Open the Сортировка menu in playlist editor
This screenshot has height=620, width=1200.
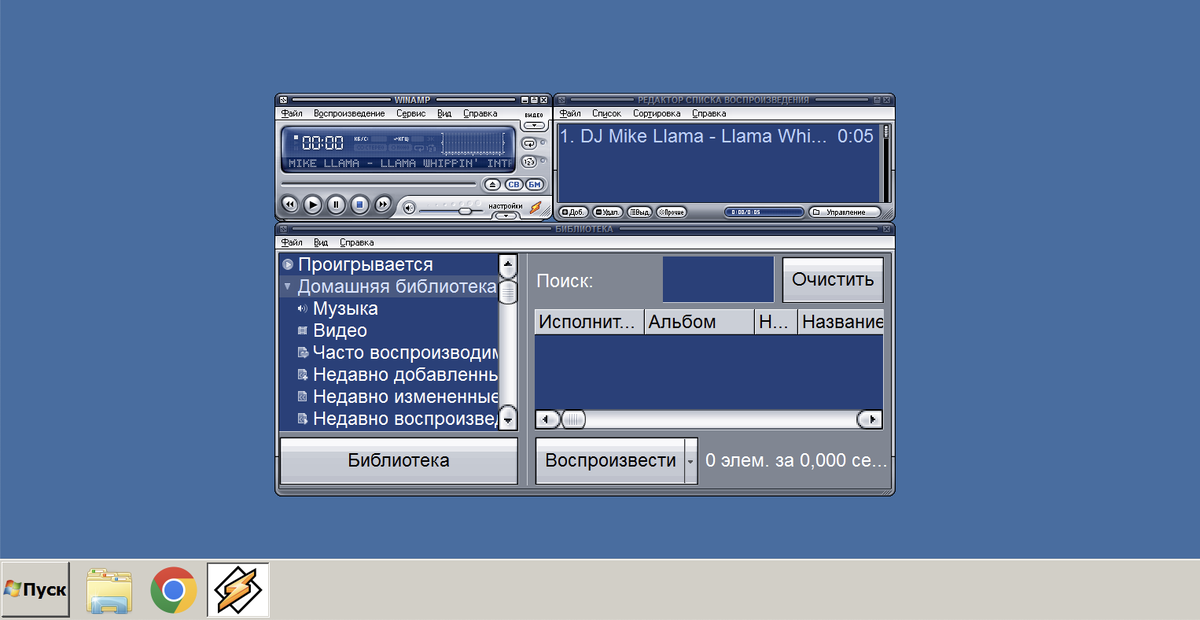click(x=657, y=114)
